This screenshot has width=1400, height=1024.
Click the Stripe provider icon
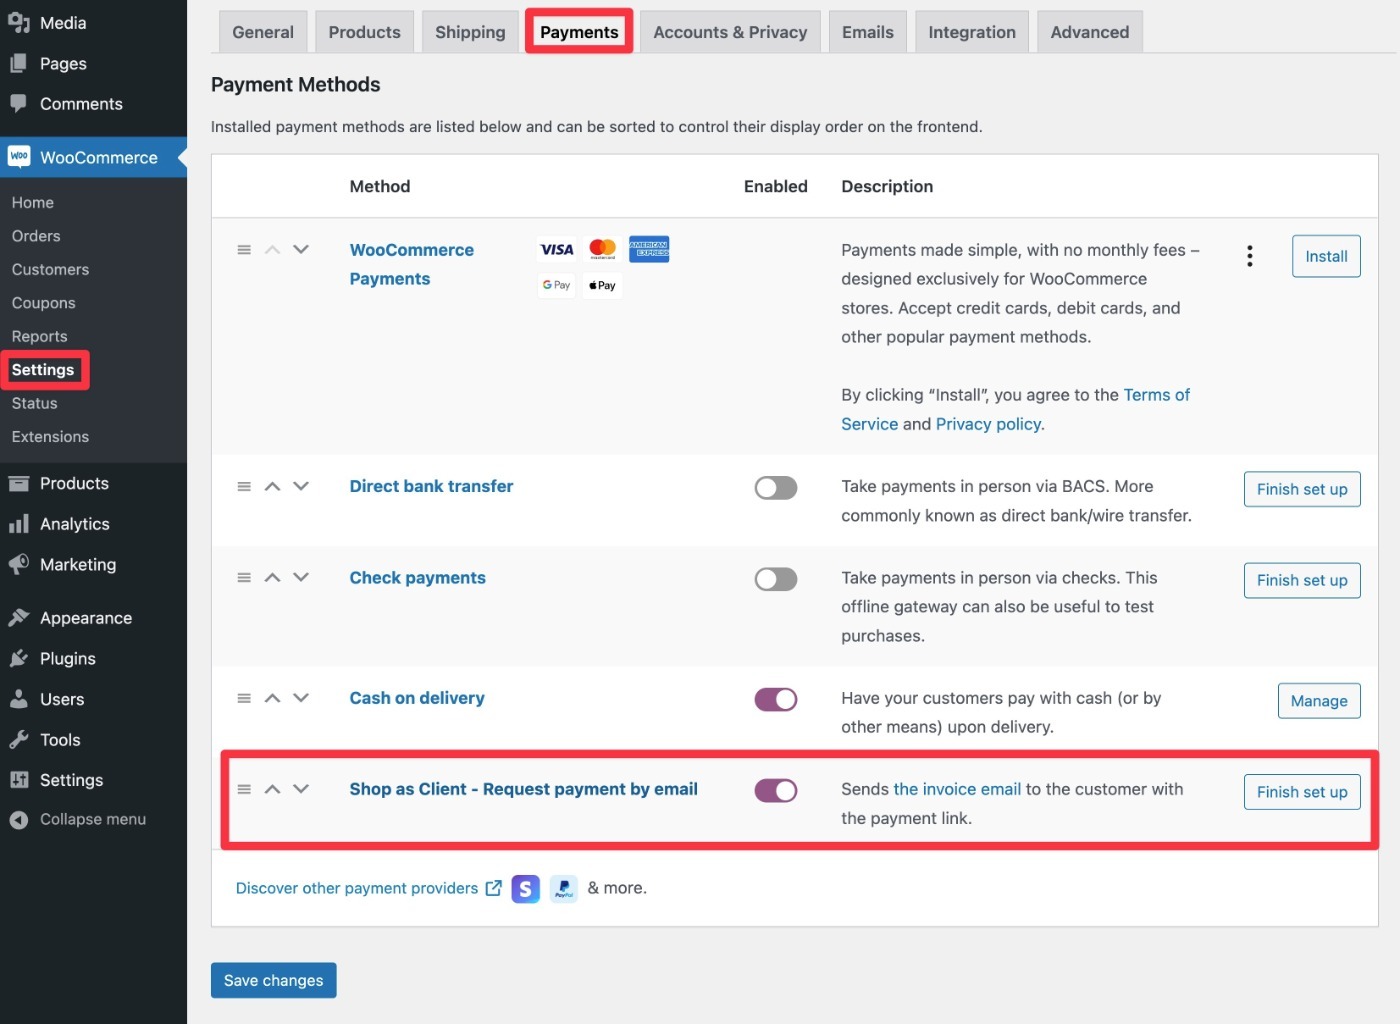pos(526,888)
